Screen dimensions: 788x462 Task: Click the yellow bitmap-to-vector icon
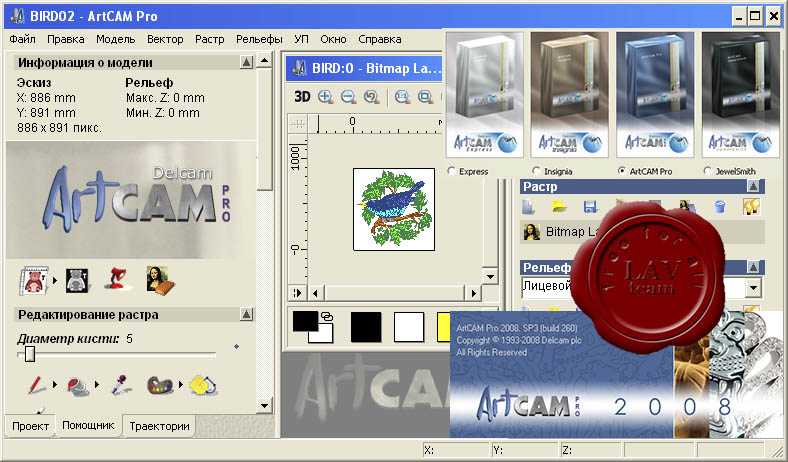coord(203,385)
